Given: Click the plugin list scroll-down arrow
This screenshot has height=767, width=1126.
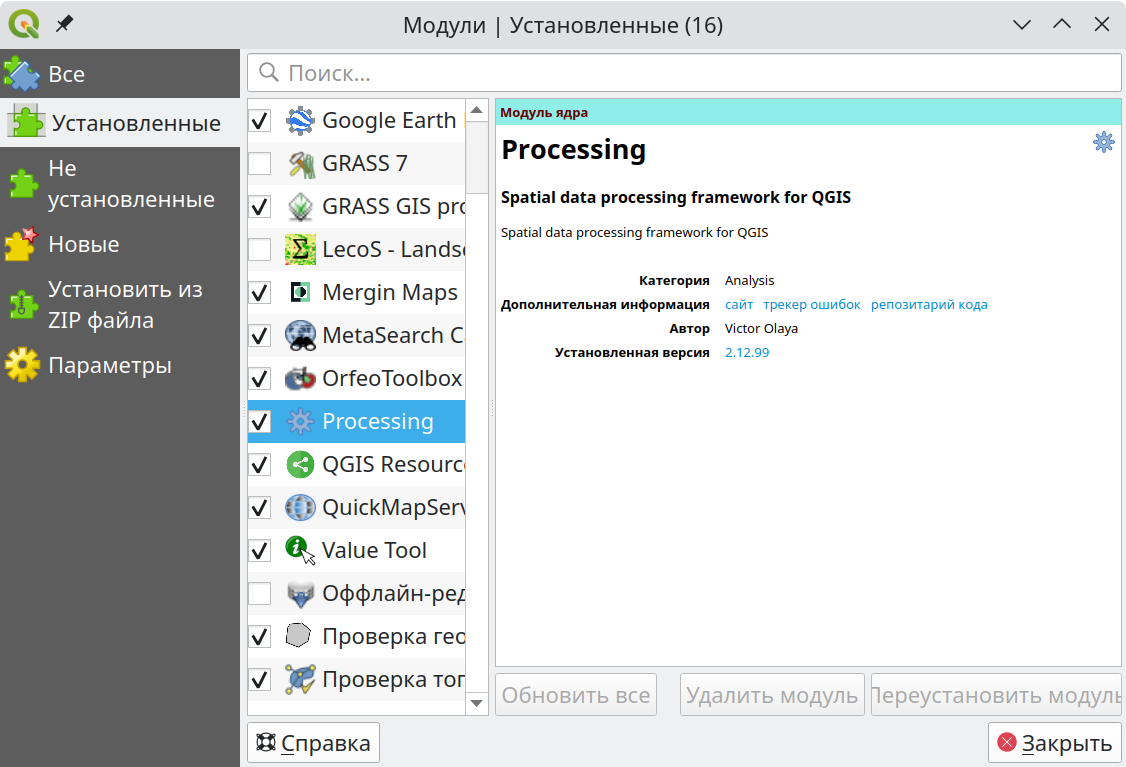Looking at the screenshot, I should pyautogui.click(x=476, y=703).
